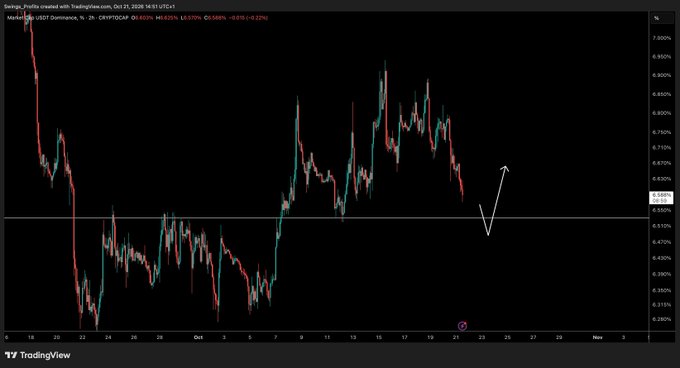Viewport: 680px width, 368px height.
Task: Click date label 24 on time axis
Action: coord(108,337)
